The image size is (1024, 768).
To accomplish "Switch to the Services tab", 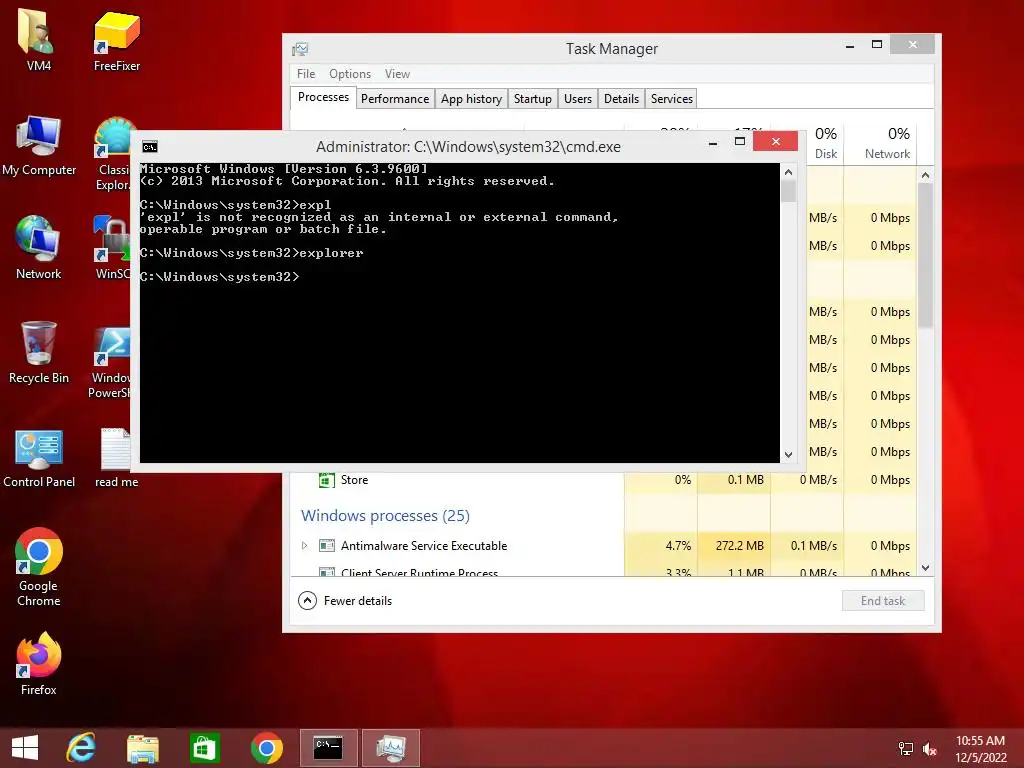I will tap(671, 99).
